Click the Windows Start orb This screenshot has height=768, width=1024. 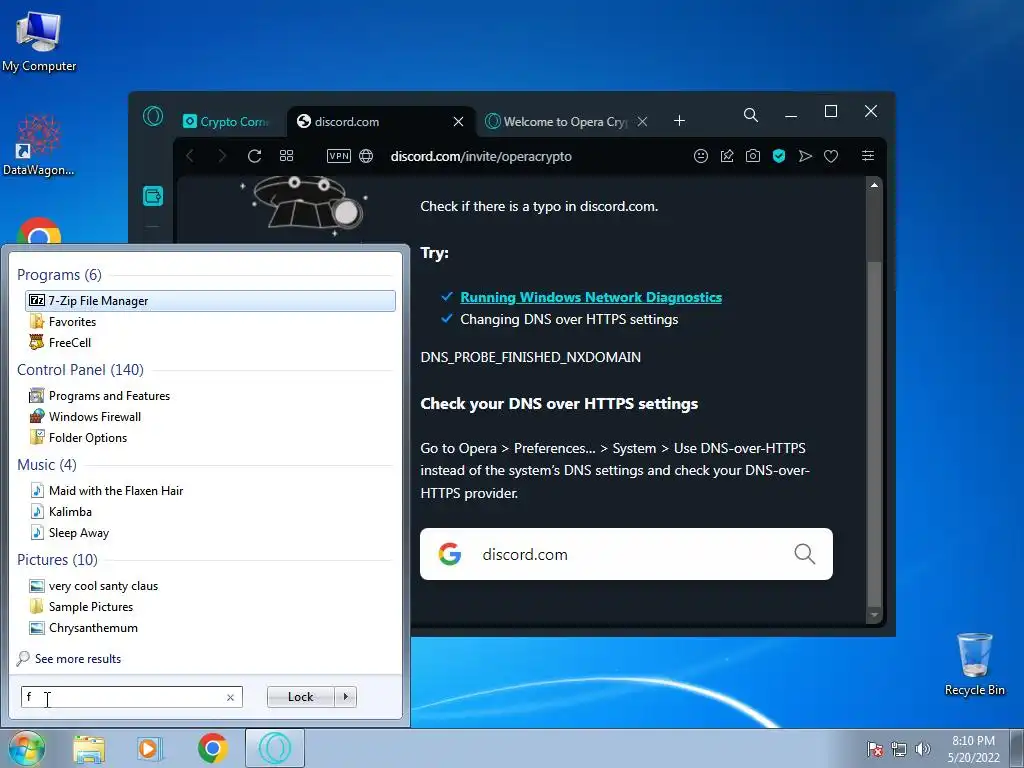[25, 748]
